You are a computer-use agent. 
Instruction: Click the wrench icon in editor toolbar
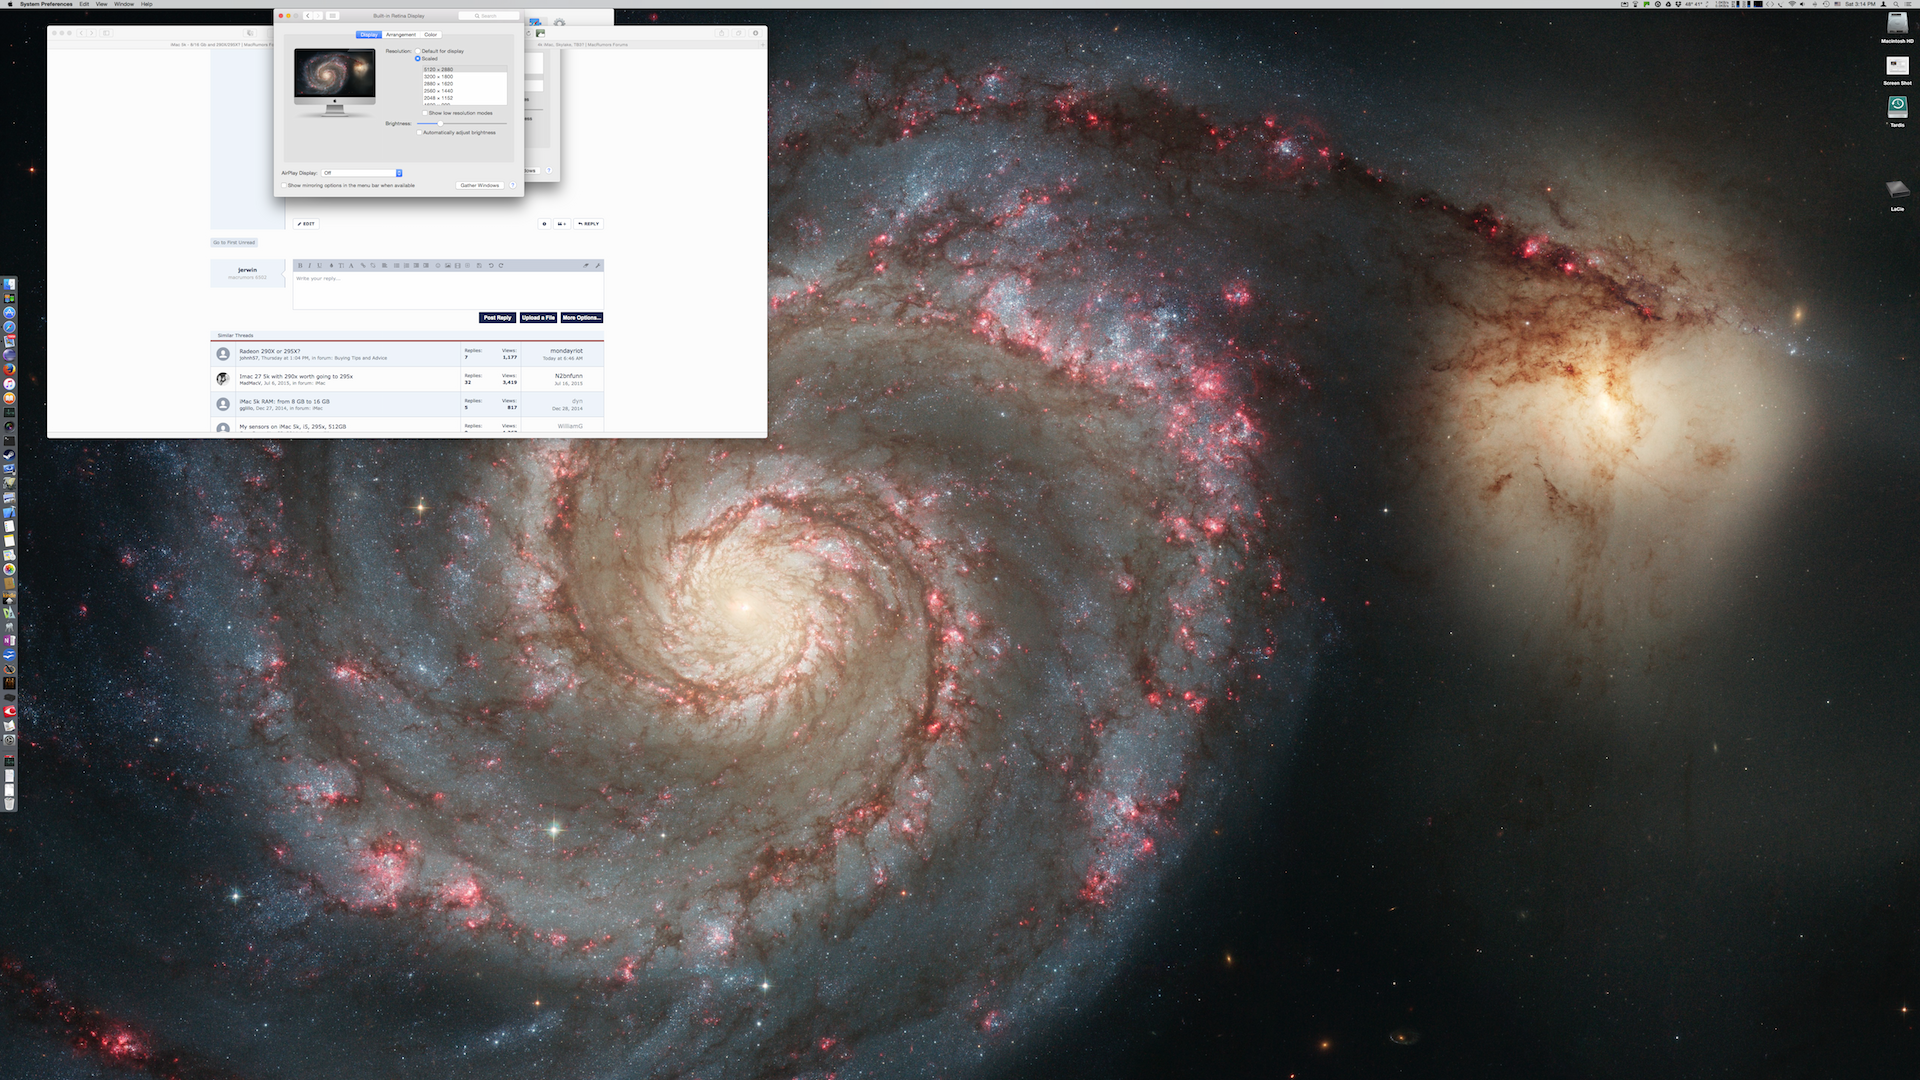[598, 265]
